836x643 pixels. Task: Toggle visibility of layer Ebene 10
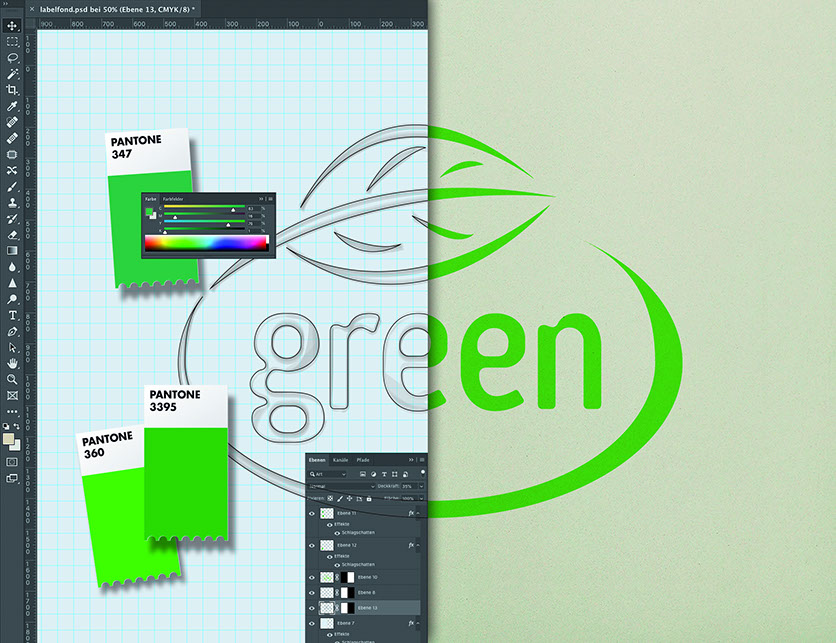[x=312, y=578]
